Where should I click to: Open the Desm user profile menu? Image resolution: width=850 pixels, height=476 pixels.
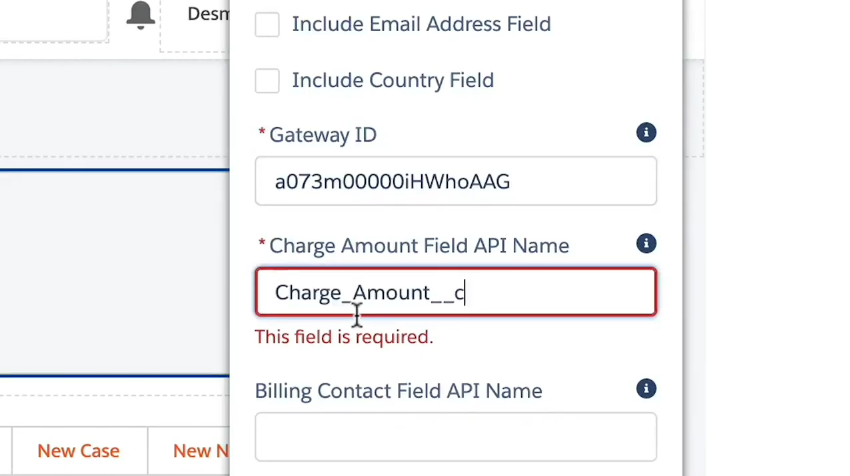[206, 15]
